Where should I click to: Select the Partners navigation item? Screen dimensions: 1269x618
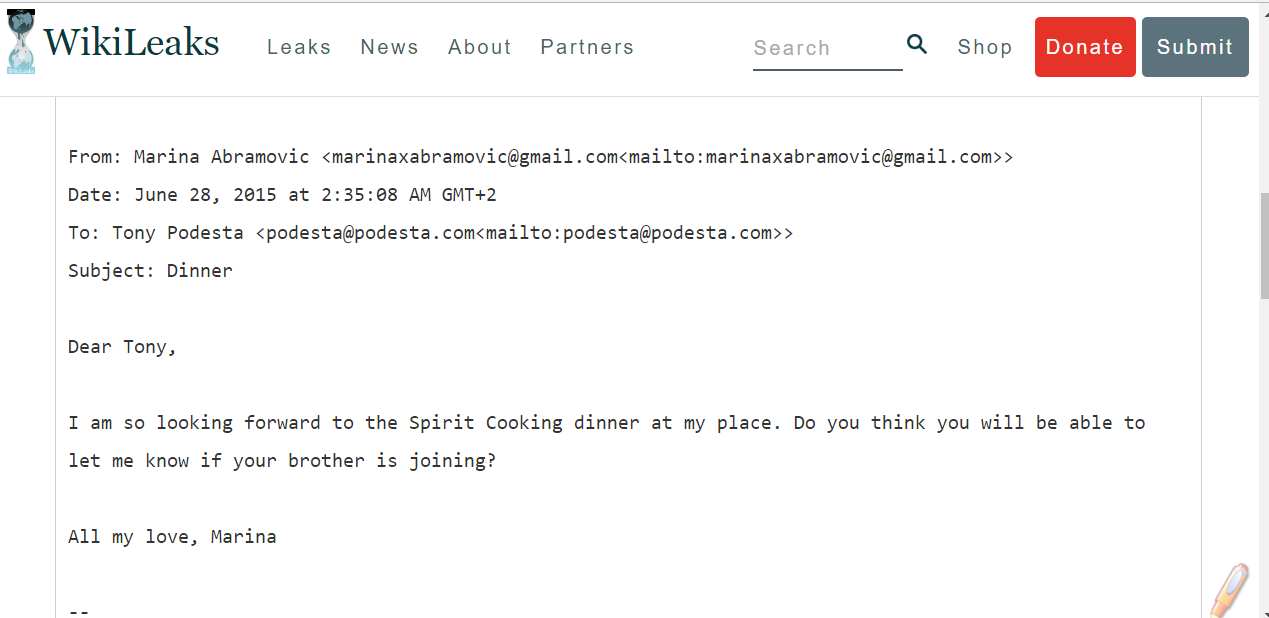587,47
